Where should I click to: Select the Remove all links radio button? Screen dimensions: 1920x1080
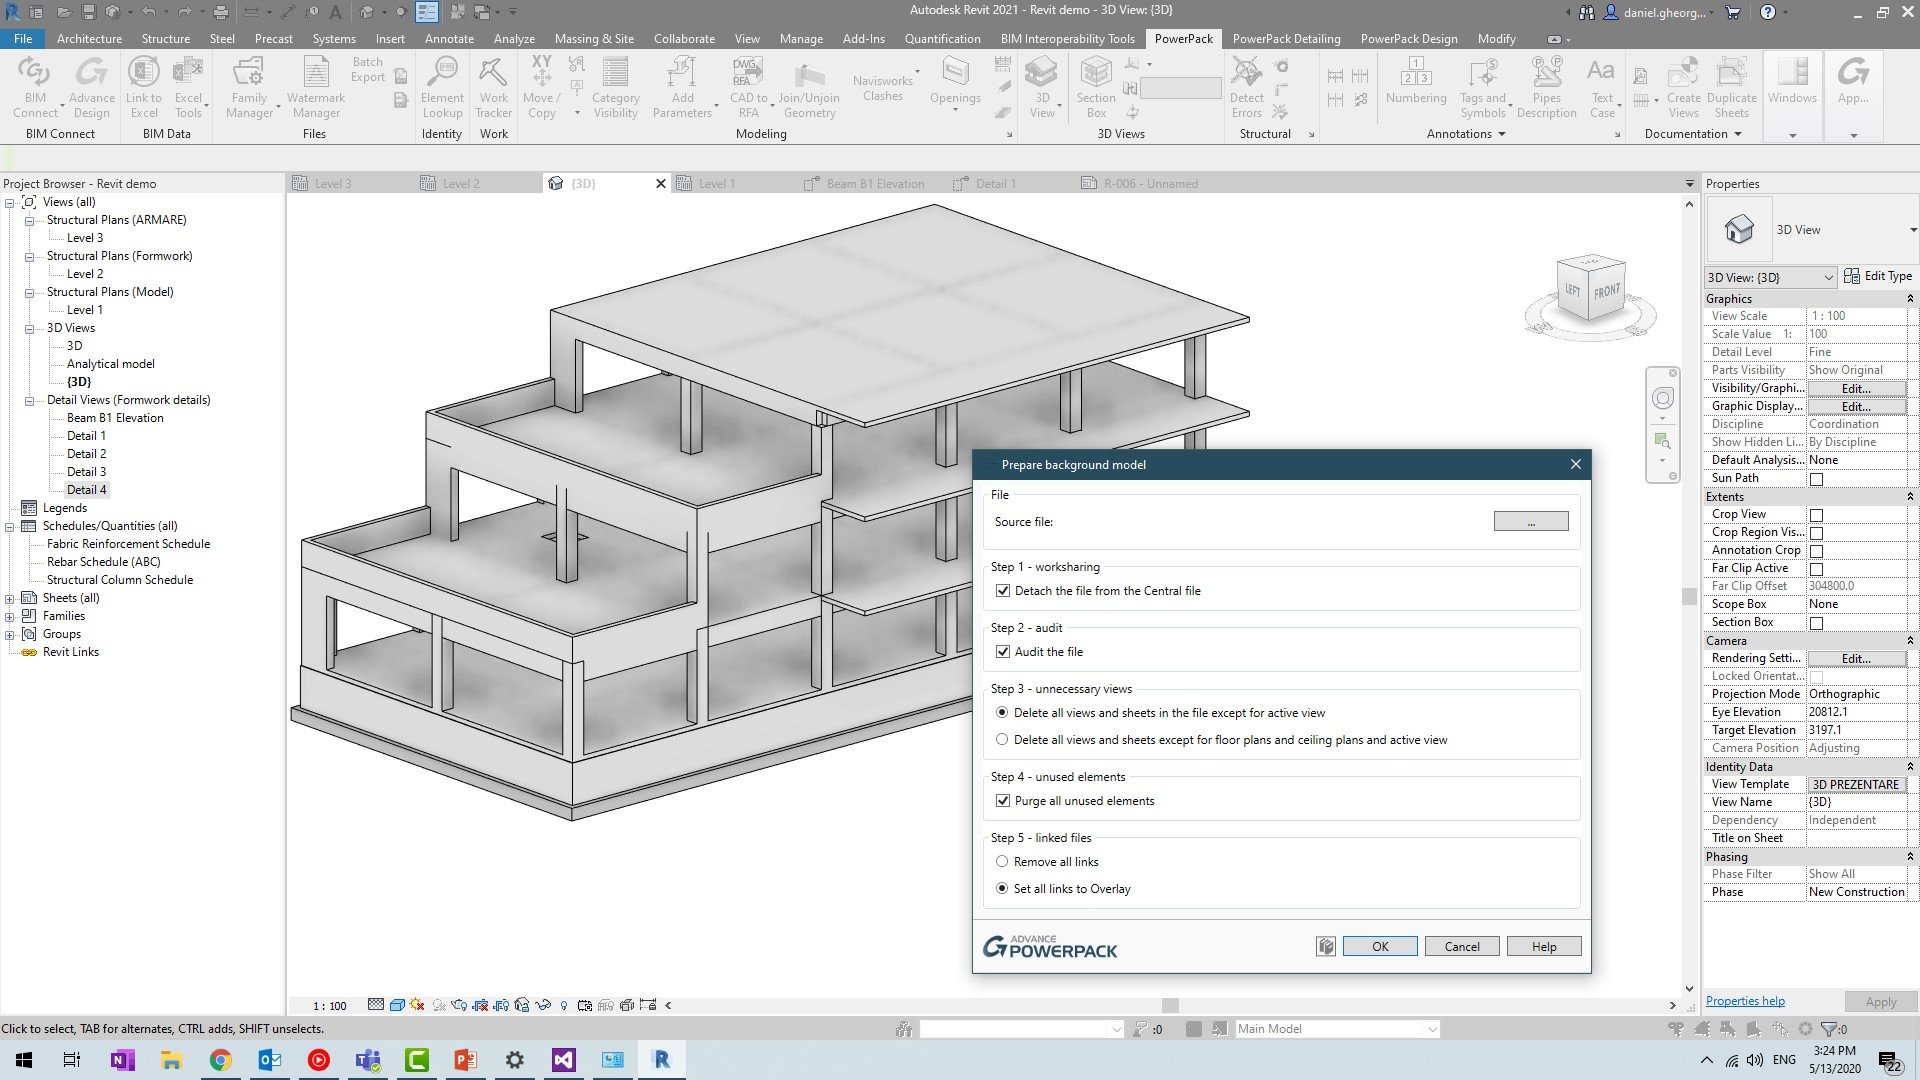tap(1001, 861)
